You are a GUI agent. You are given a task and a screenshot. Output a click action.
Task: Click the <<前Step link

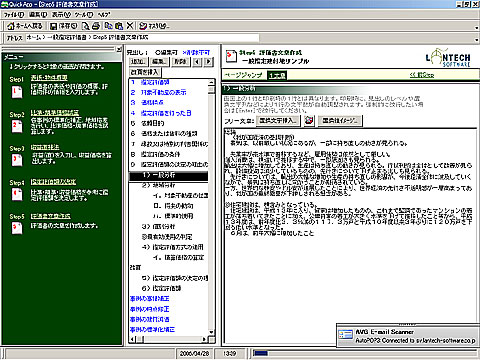pos(422,75)
